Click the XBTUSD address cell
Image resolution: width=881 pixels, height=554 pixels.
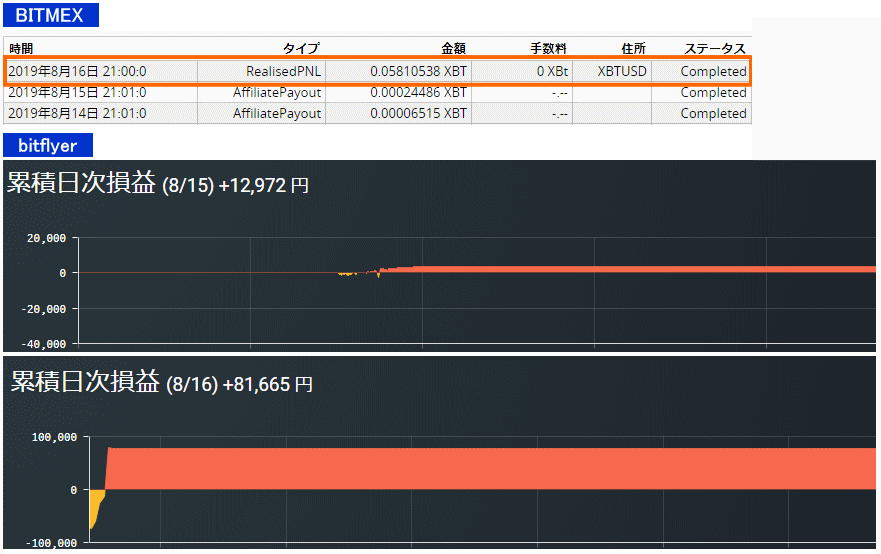622,72
